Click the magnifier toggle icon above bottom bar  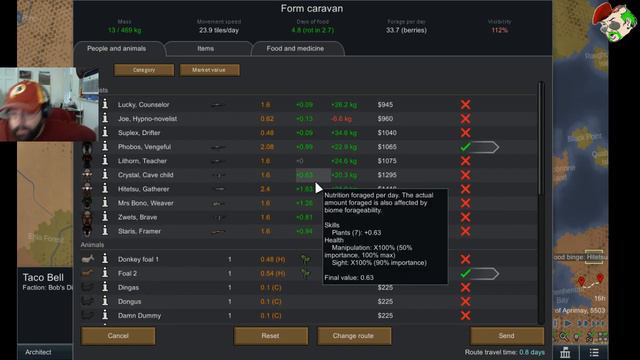564,336
